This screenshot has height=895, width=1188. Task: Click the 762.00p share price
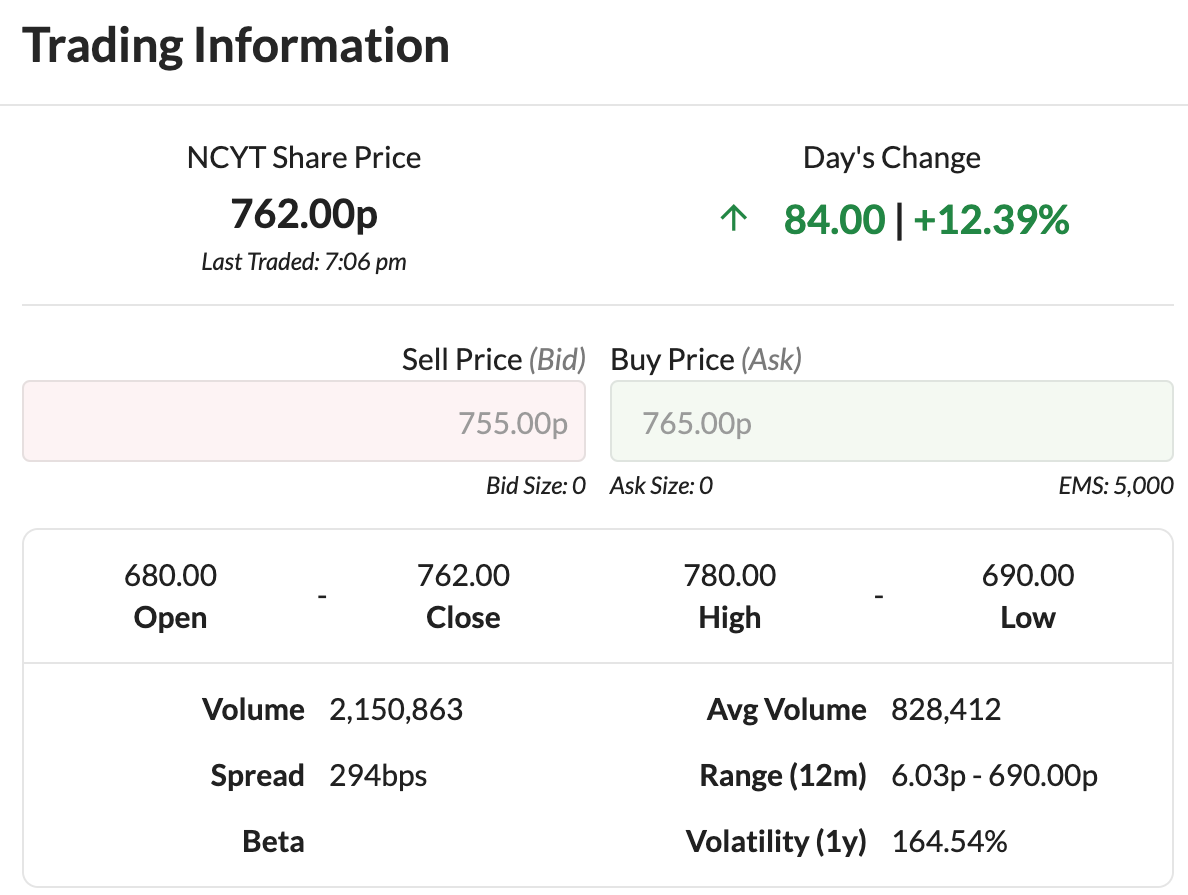point(304,214)
